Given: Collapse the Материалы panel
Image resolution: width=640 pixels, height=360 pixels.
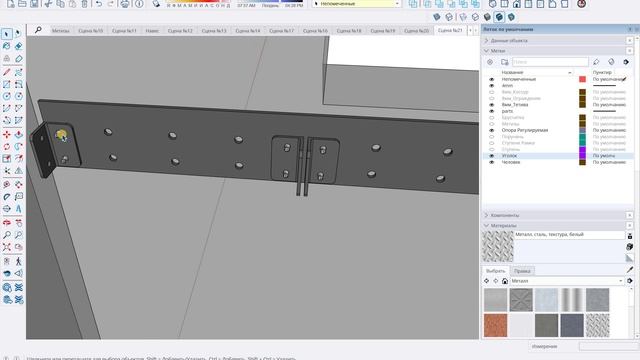Looking at the screenshot, I should (487, 225).
